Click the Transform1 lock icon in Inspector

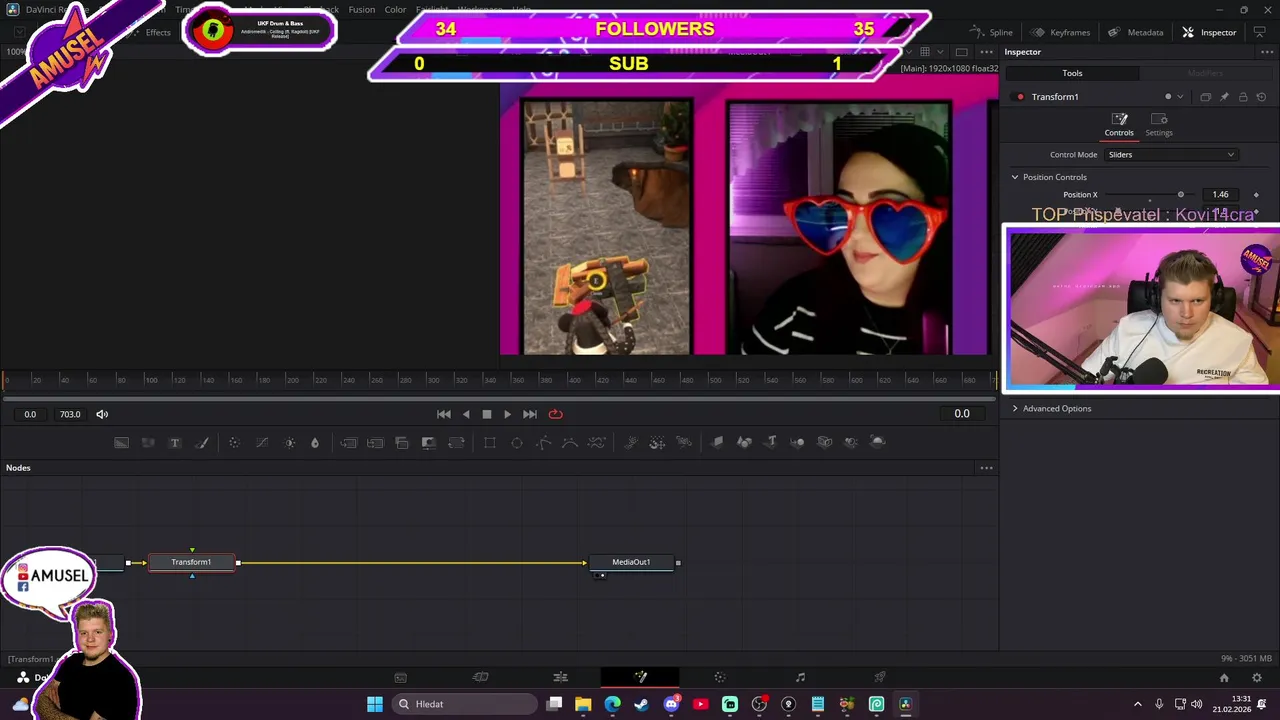(1243, 97)
